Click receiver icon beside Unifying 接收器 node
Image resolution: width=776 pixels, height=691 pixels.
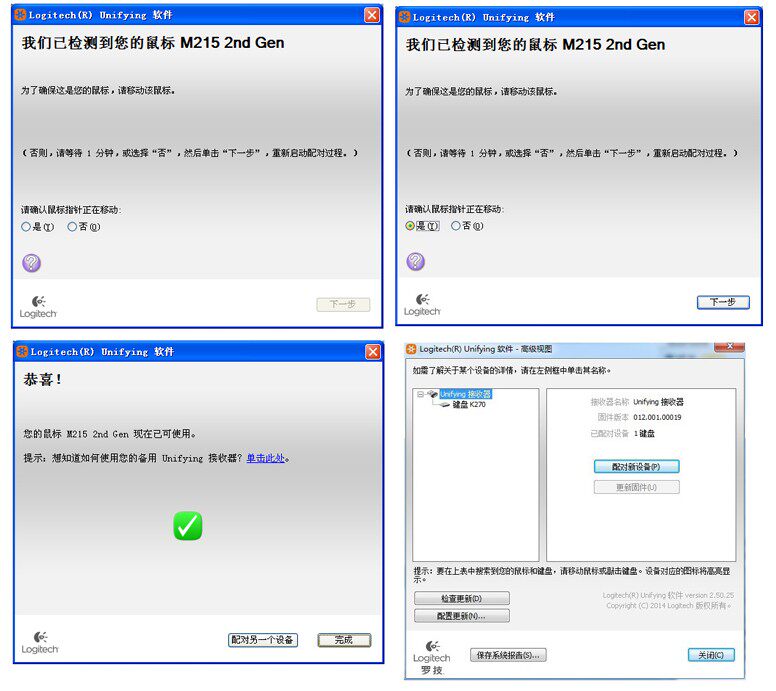(433, 394)
